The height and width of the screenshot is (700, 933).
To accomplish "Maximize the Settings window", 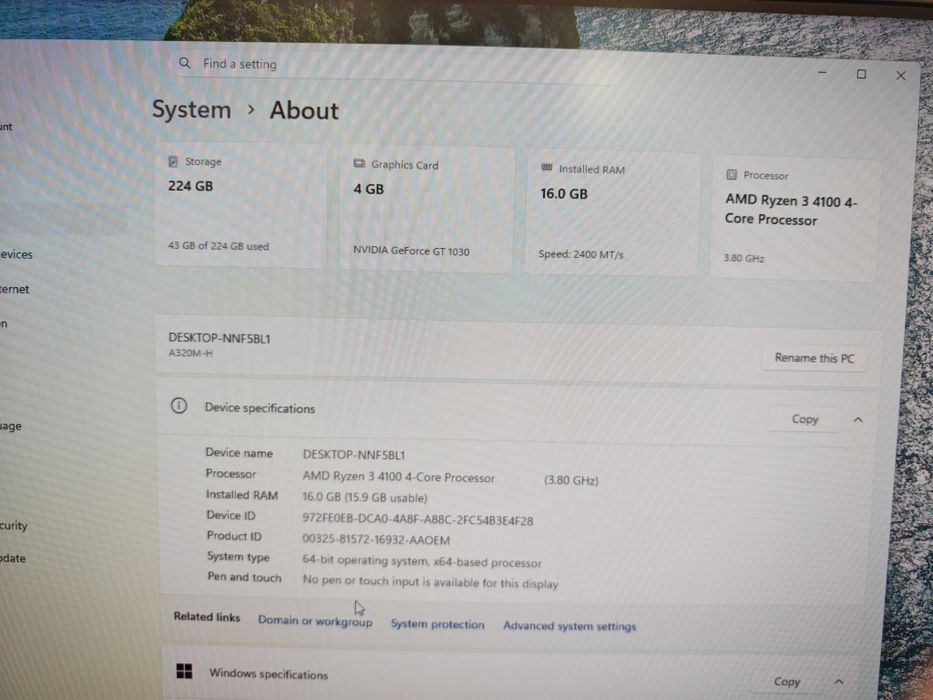I will pyautogui.click(x=861, y=74).
